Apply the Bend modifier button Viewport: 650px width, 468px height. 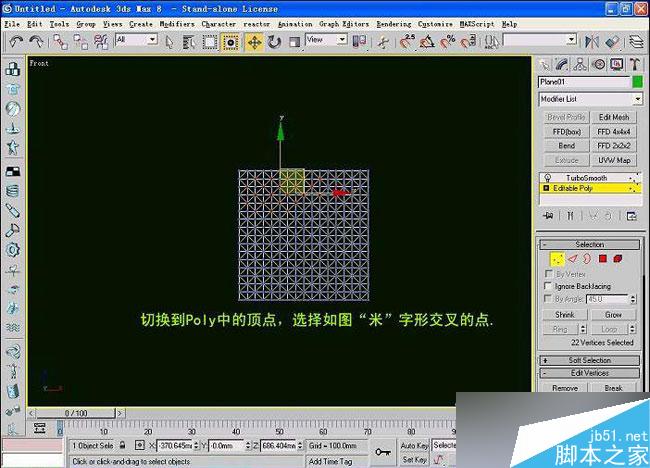coord(567,146)
